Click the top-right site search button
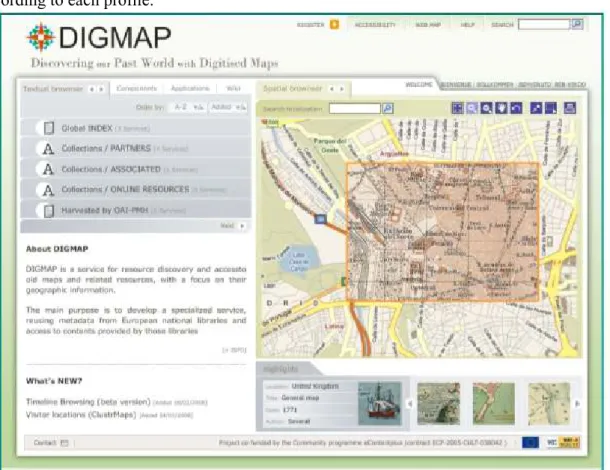Screen dimensions: 610x470 tap(577, 25)
